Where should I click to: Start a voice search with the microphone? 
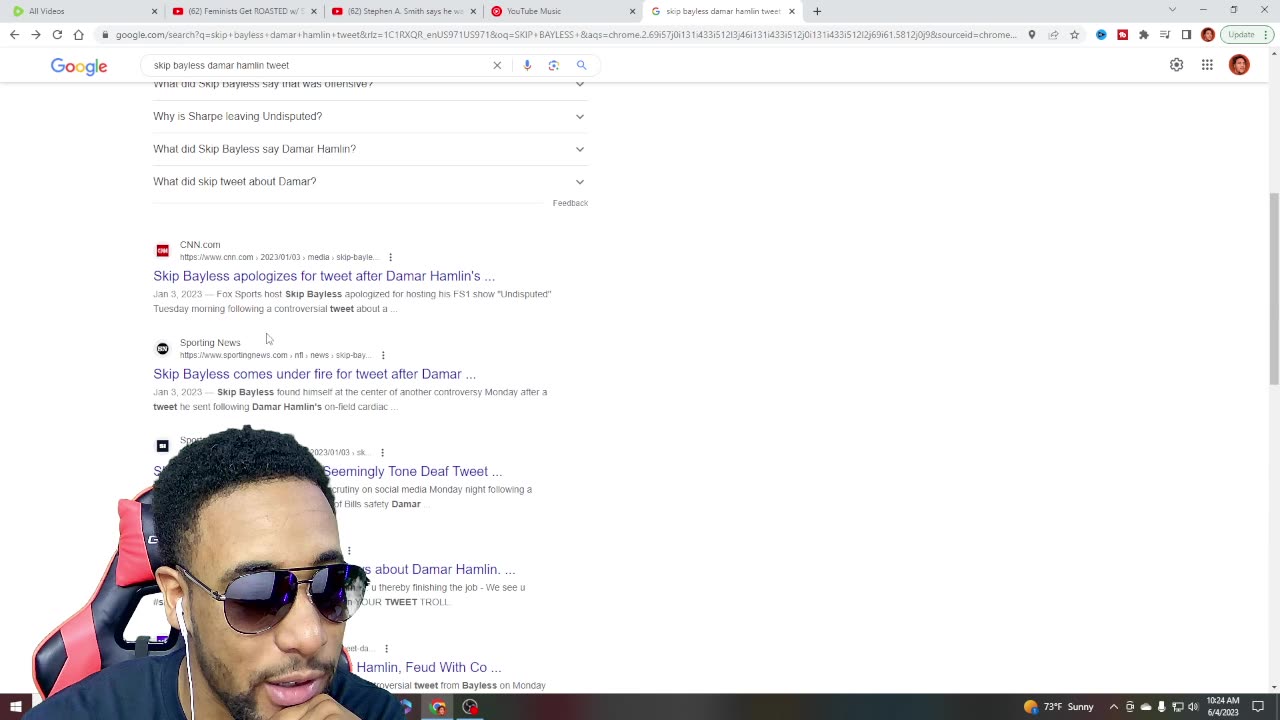click(x=527, y=65)
